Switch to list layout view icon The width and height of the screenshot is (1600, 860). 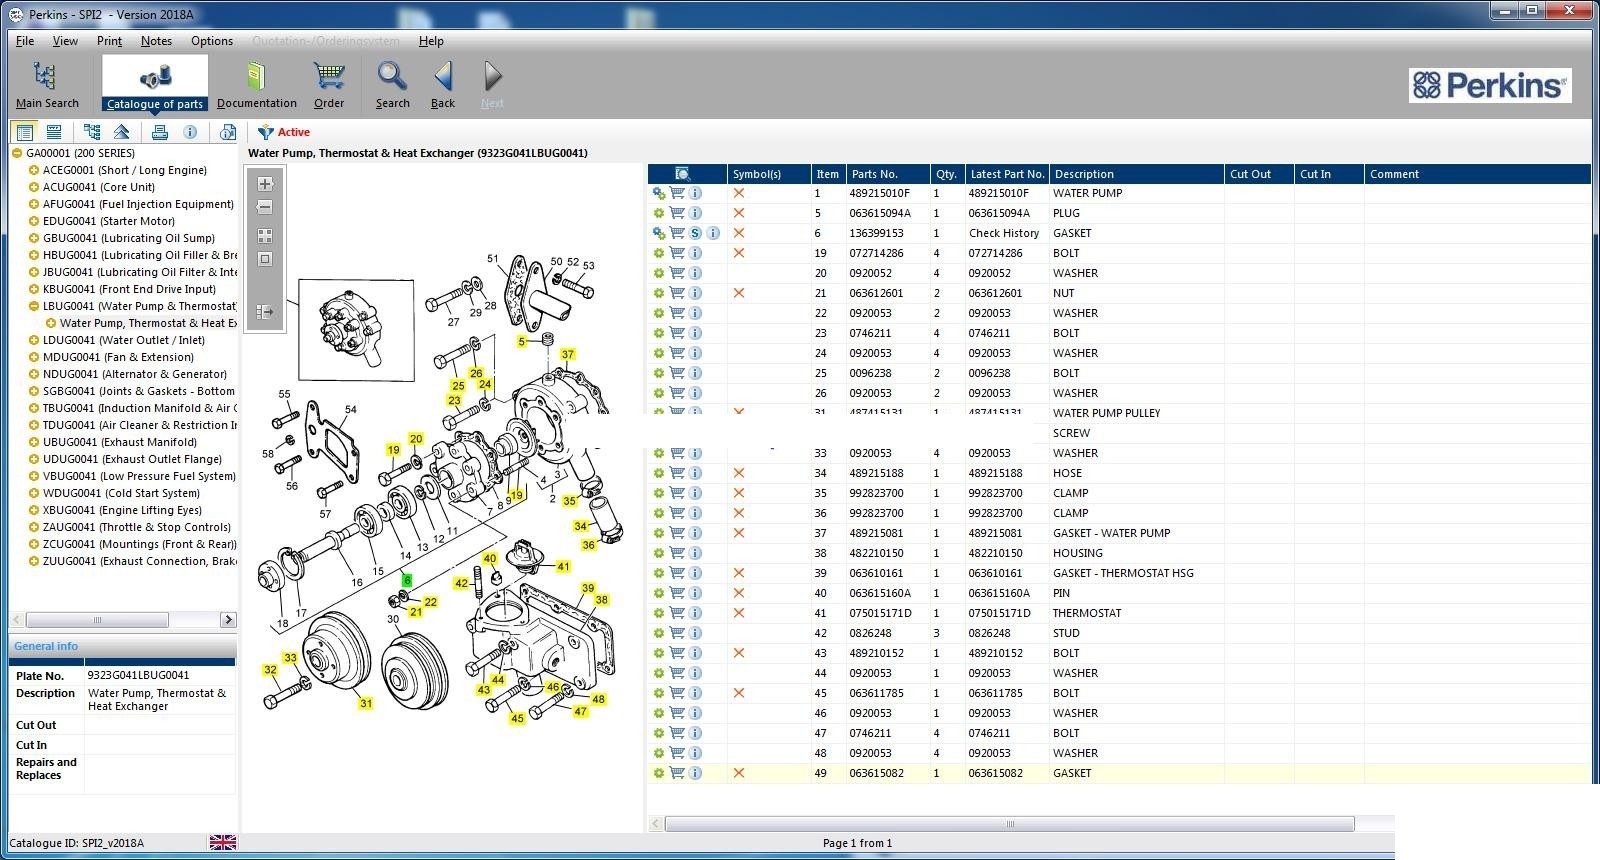coord(25,132)
